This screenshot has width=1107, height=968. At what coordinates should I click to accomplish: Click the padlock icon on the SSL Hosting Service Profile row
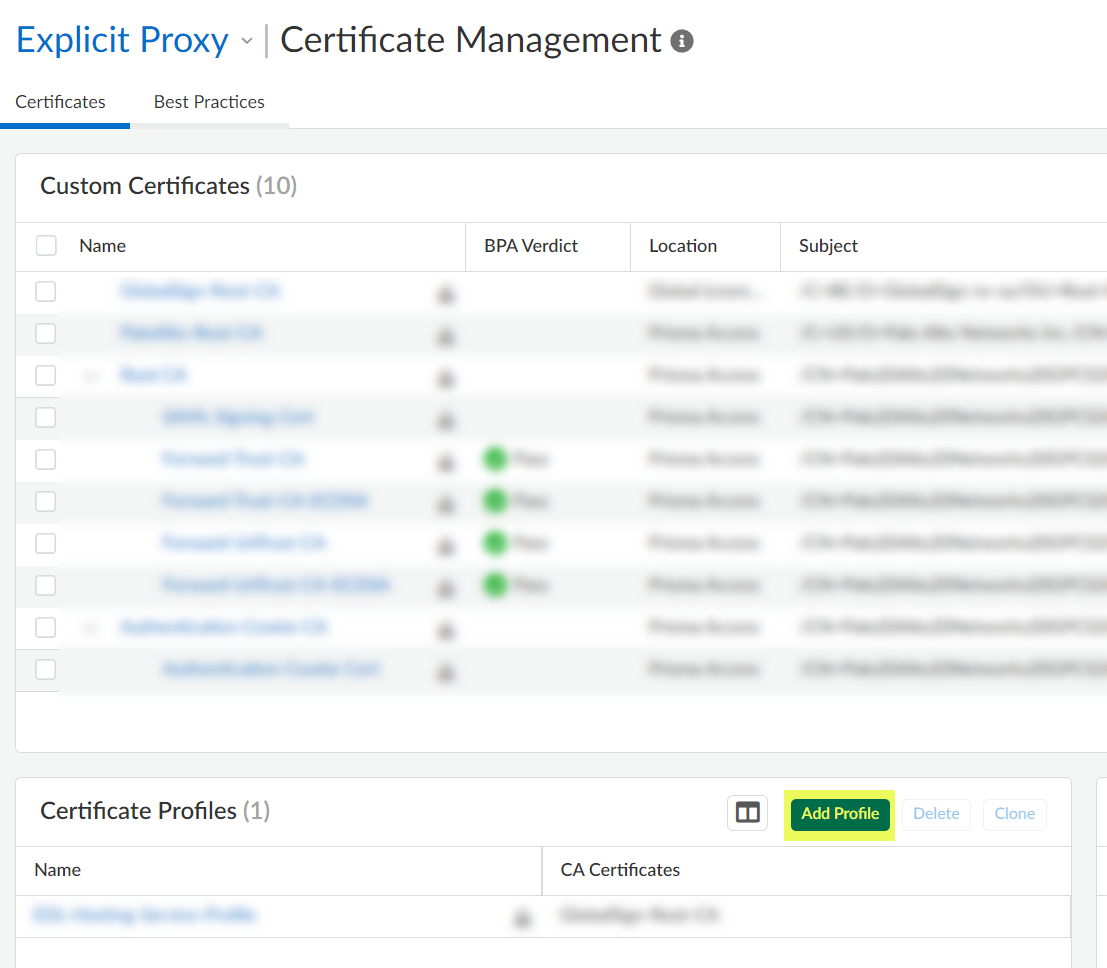tap(524, 915)
